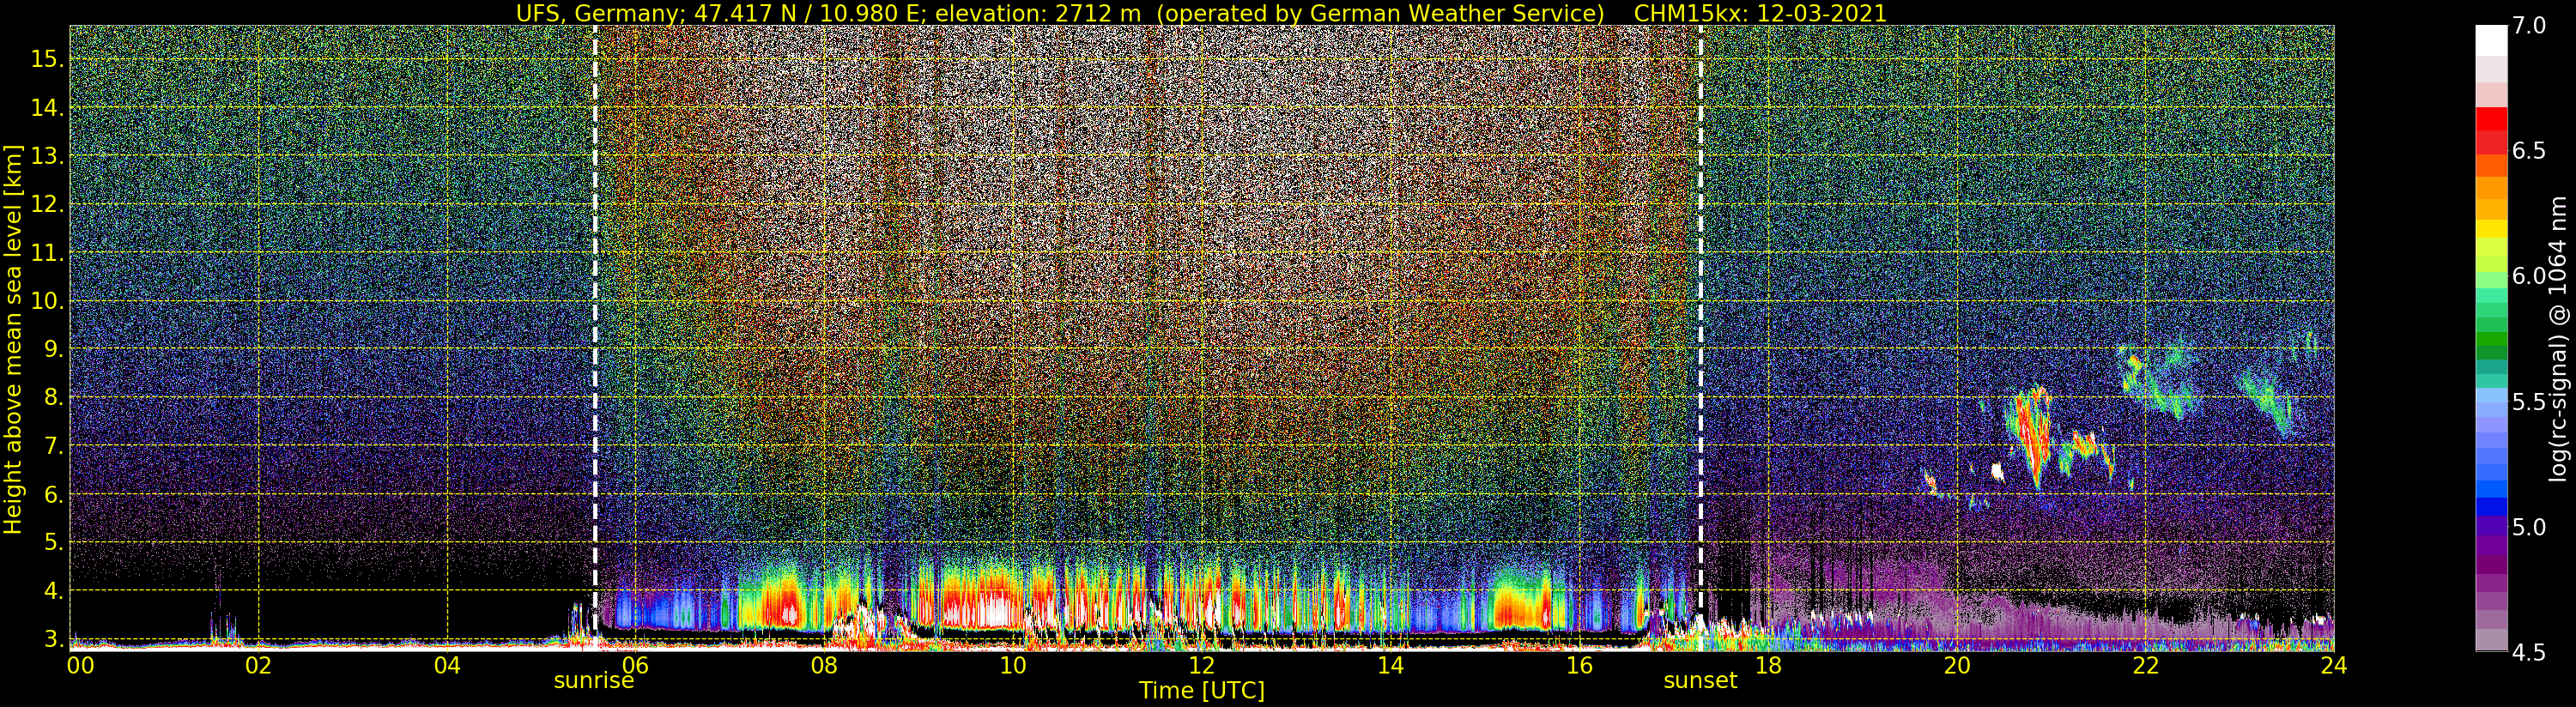
Task: Click the 15. km tick on height axis
Action: click(x=47, y=59)
